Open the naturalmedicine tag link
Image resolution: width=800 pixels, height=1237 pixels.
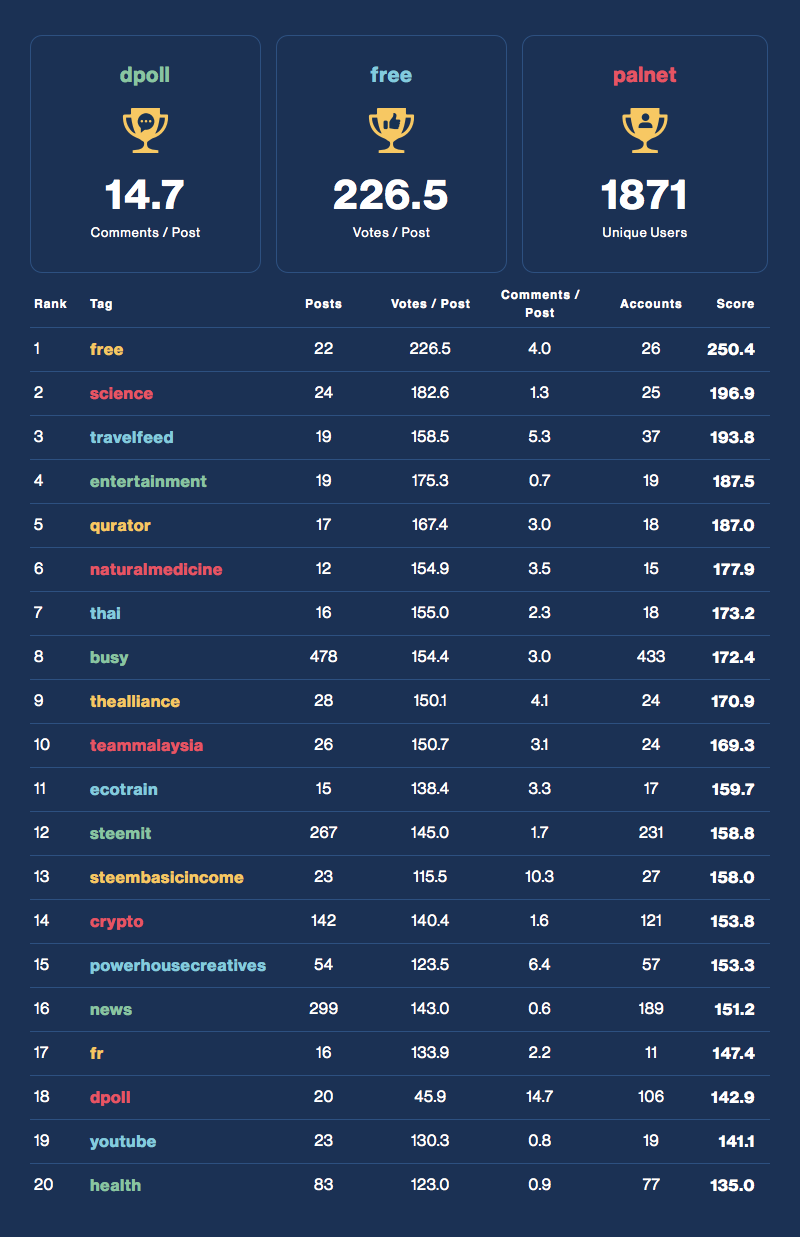click(156, 569)
